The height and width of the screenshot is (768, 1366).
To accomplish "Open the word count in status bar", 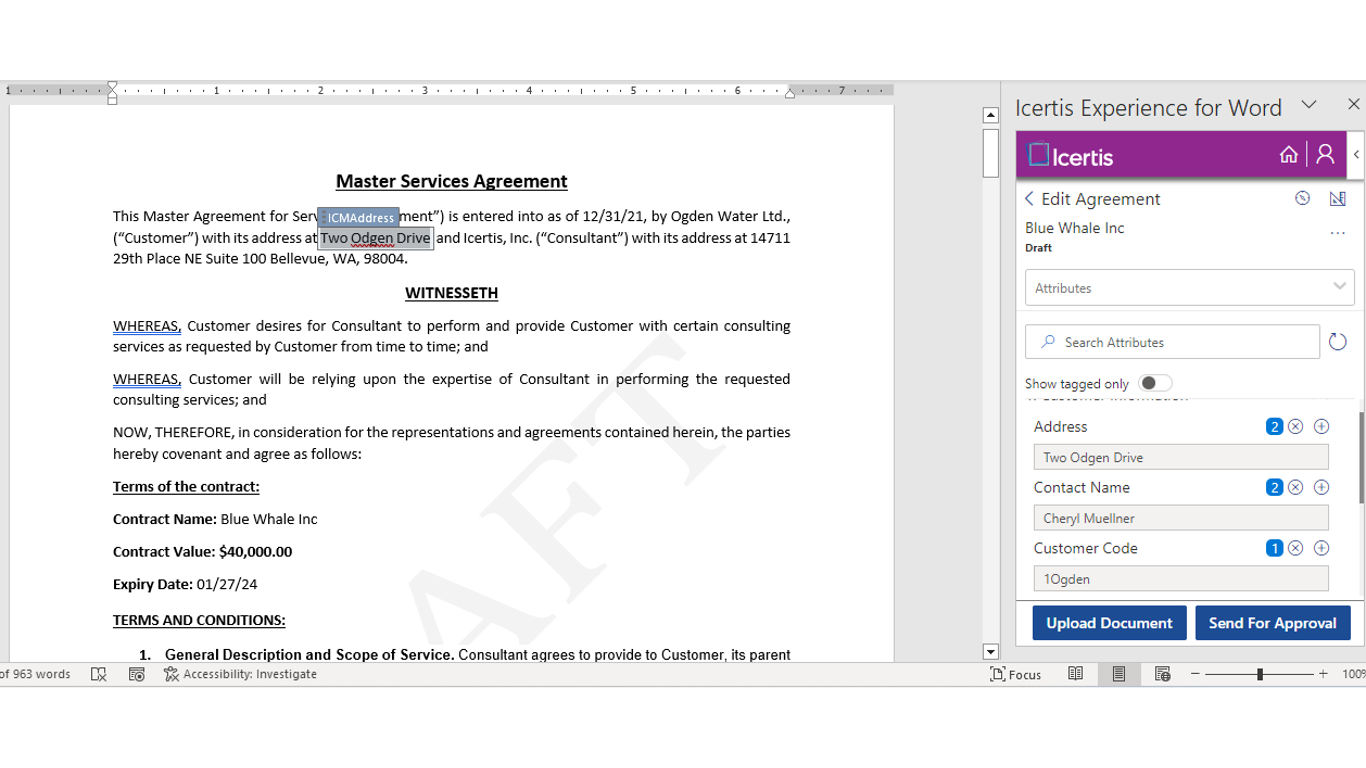I will 36,674.
